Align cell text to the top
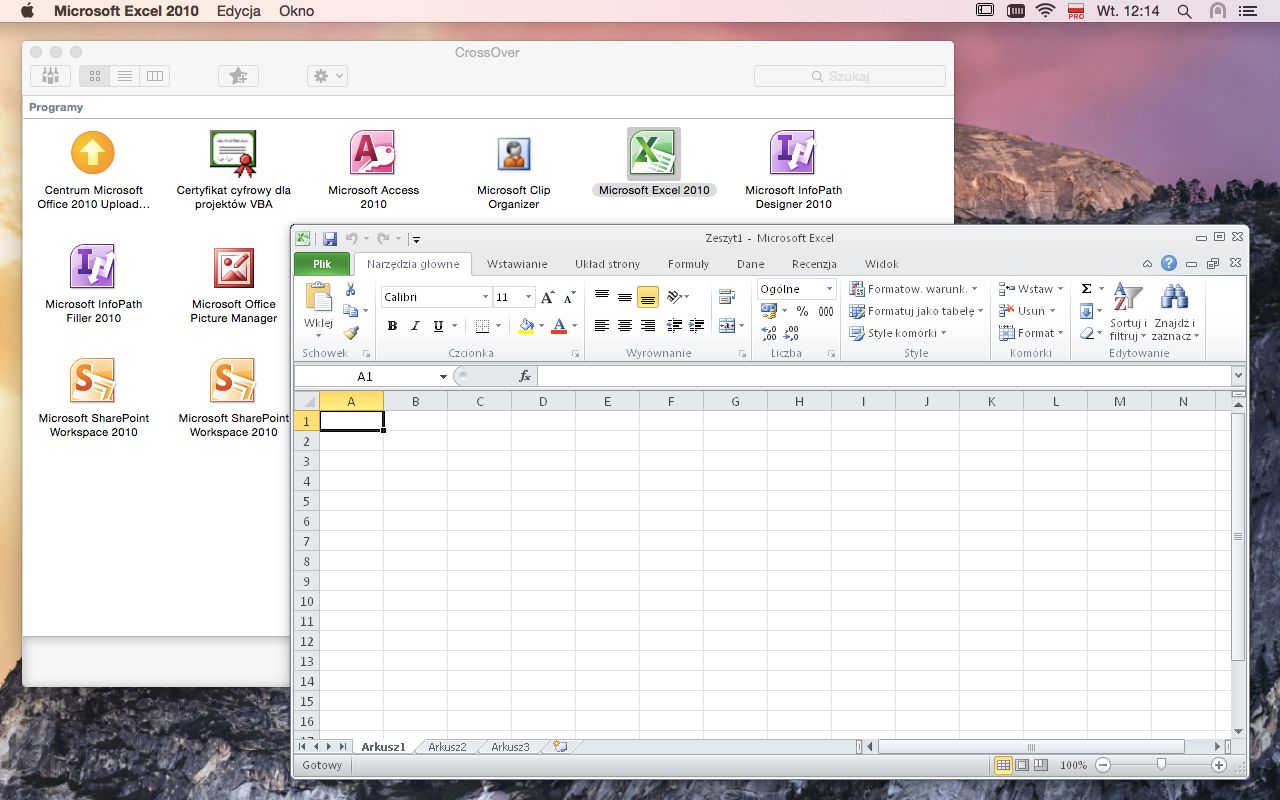1280x800 pixels. pyautogui.click(x=602, y=297)
